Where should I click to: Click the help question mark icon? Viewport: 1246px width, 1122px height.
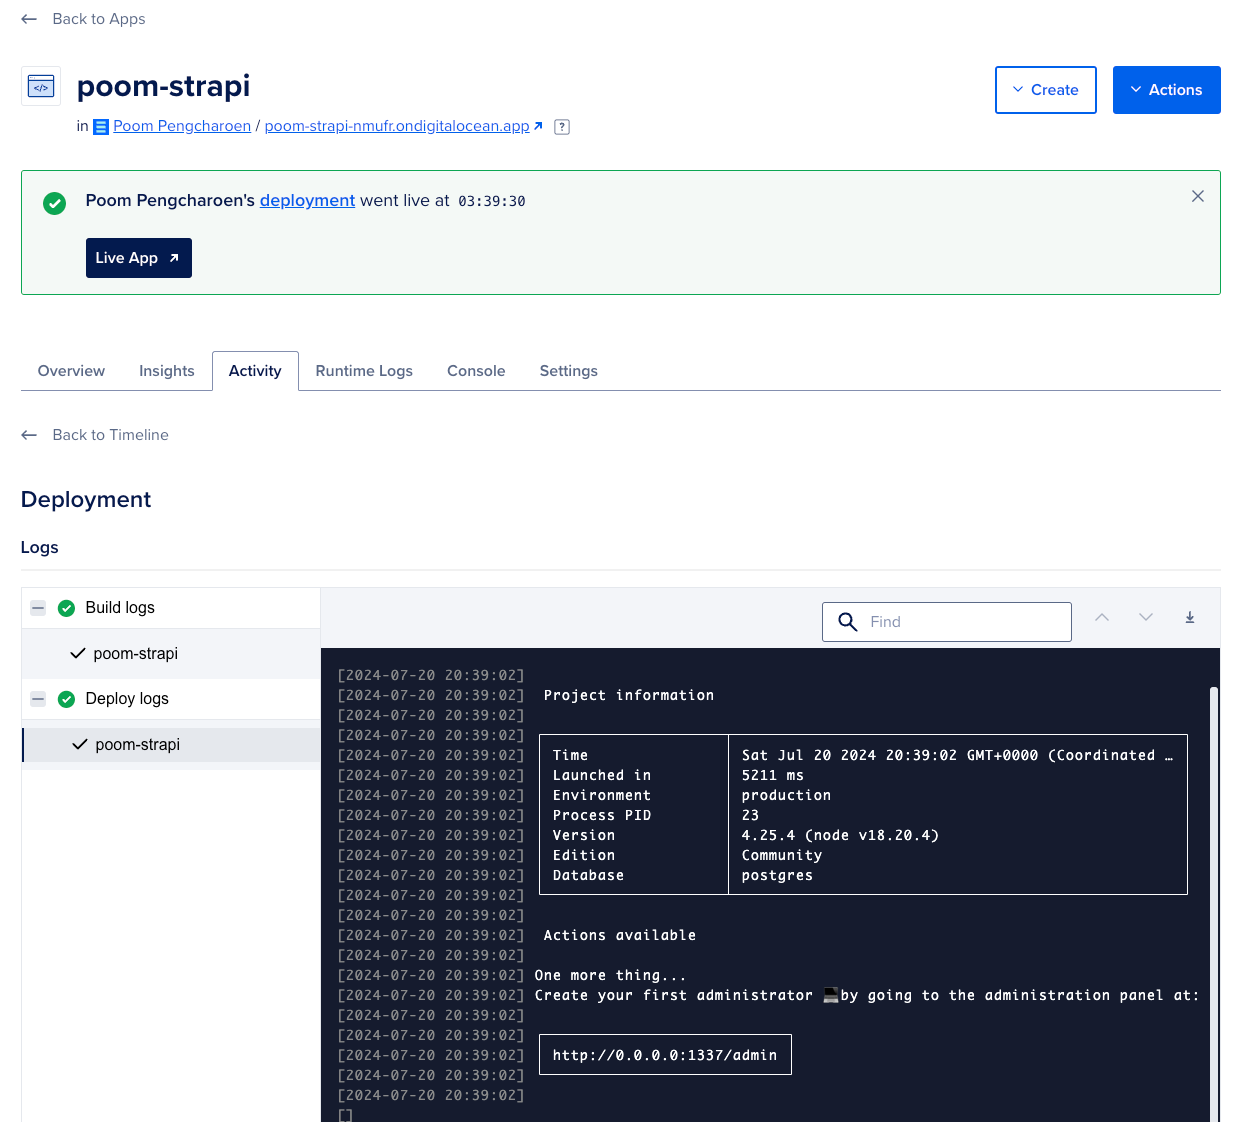(562, 127)
